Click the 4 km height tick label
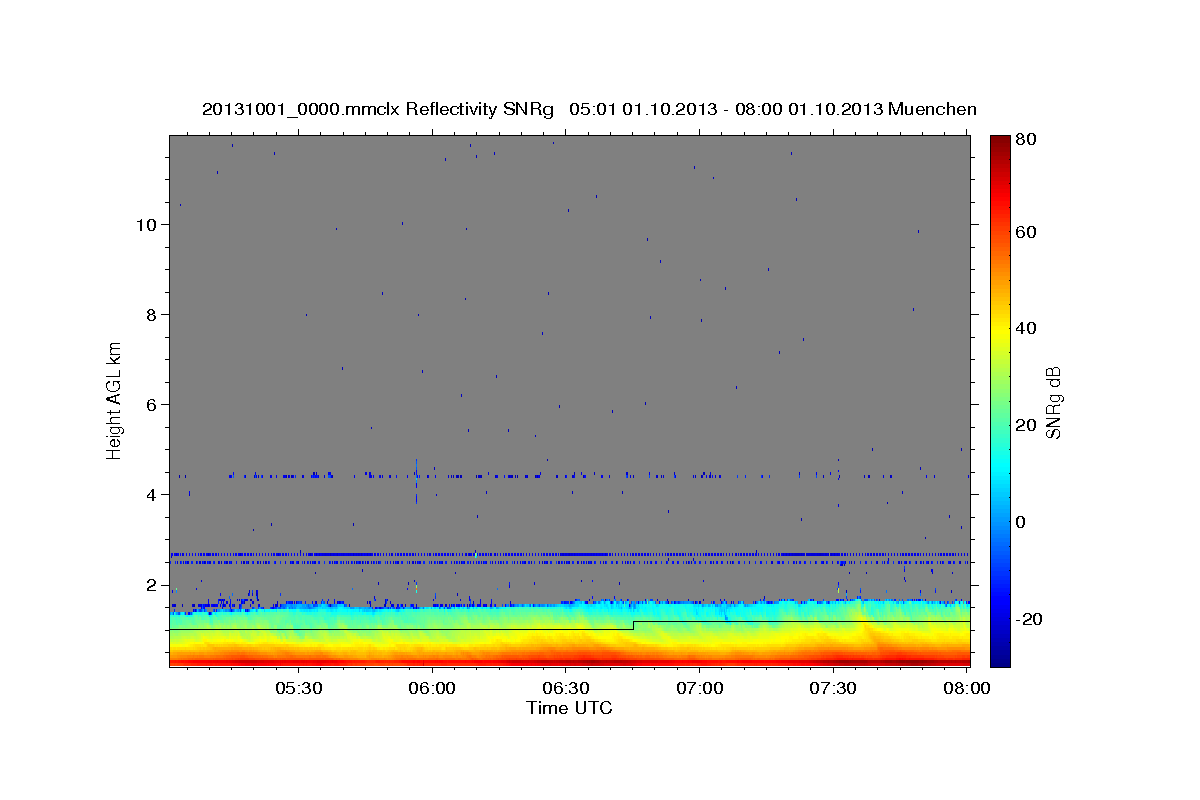Viewport: 1200px width, 800px height. (151, 495)
